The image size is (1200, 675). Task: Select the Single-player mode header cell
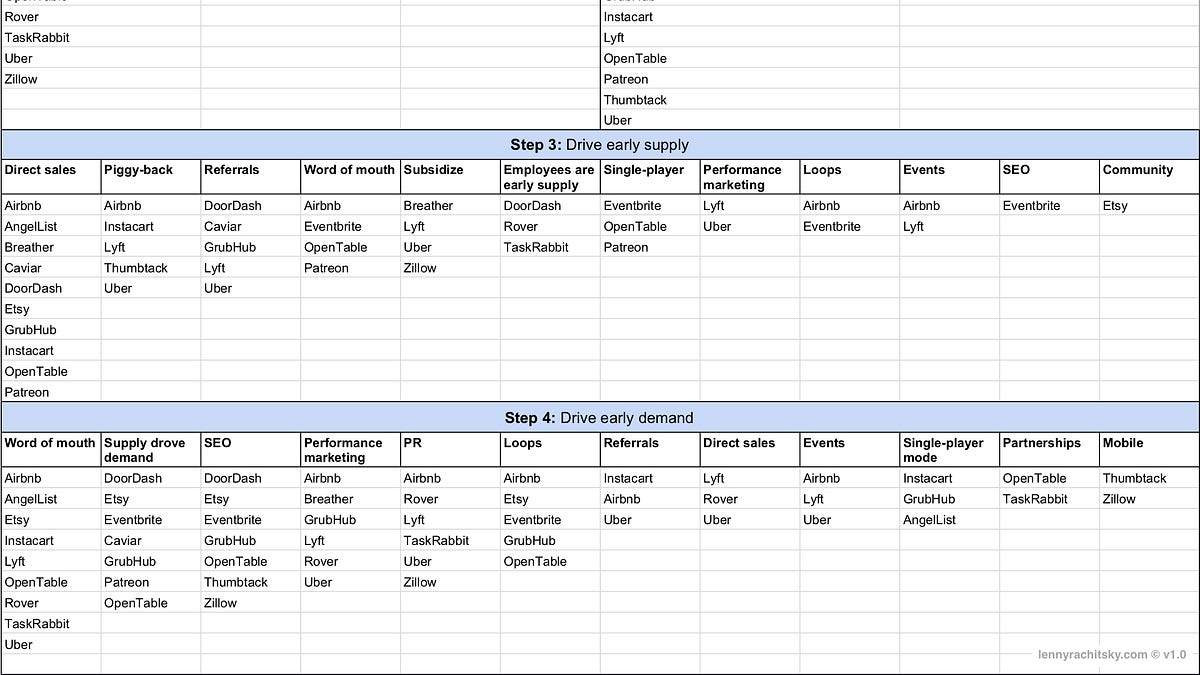coord(949,450)
